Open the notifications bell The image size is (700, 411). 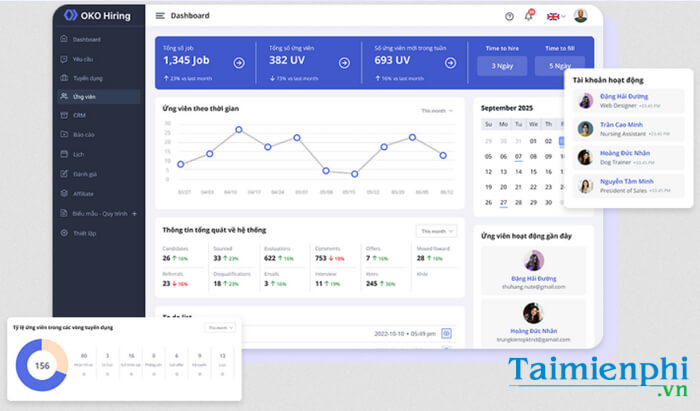click(529, 16)
